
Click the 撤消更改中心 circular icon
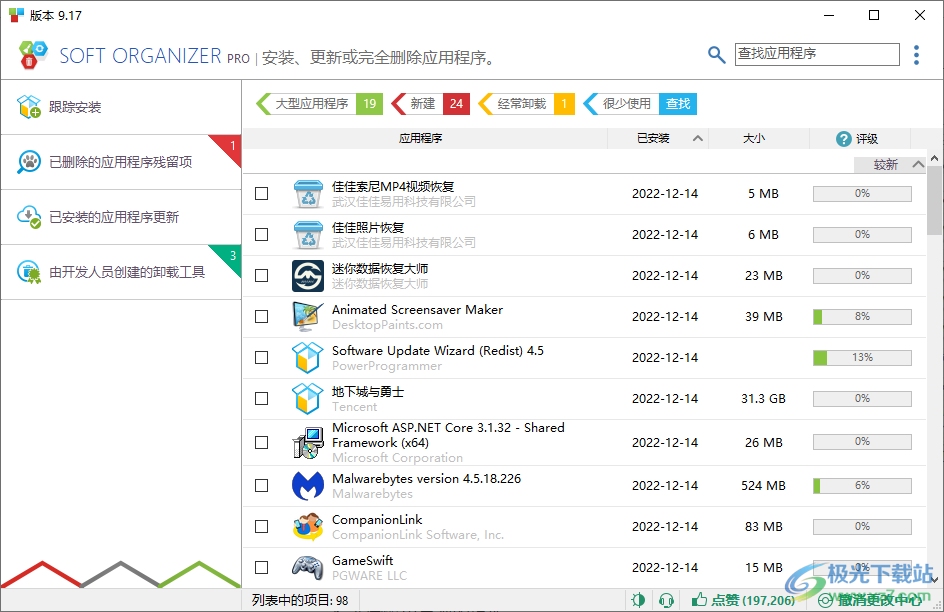[x=825, y=600]
